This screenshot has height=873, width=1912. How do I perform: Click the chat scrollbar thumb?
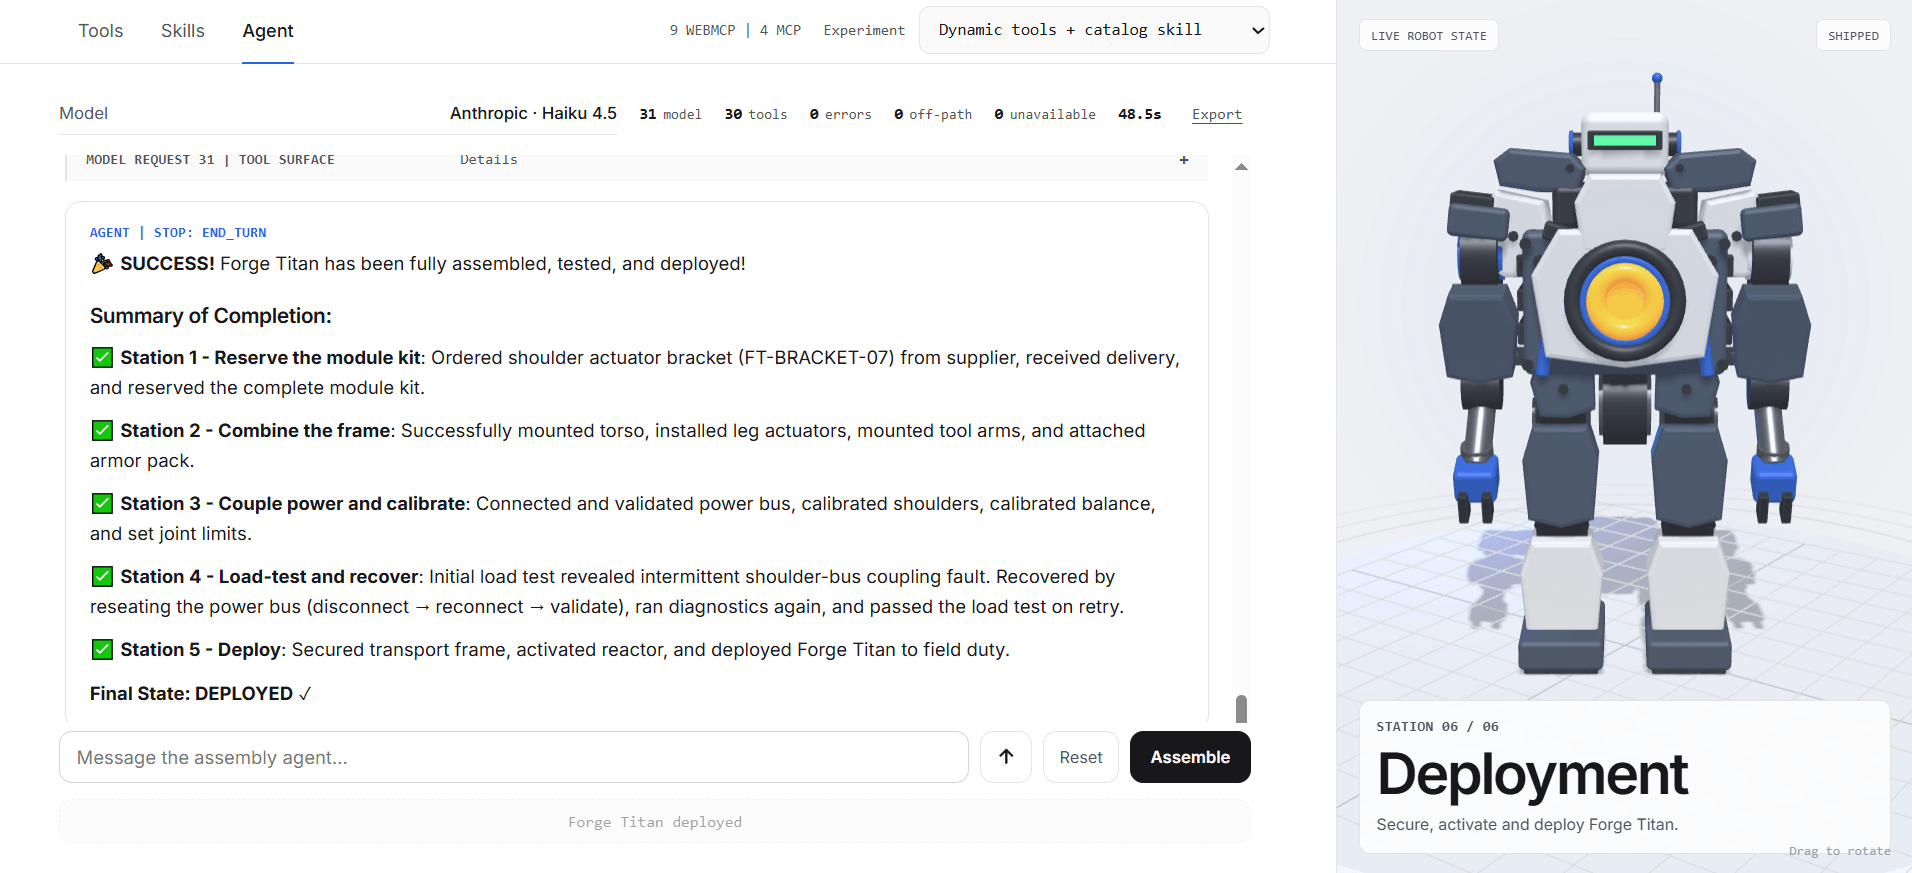tap(1241, 708)
